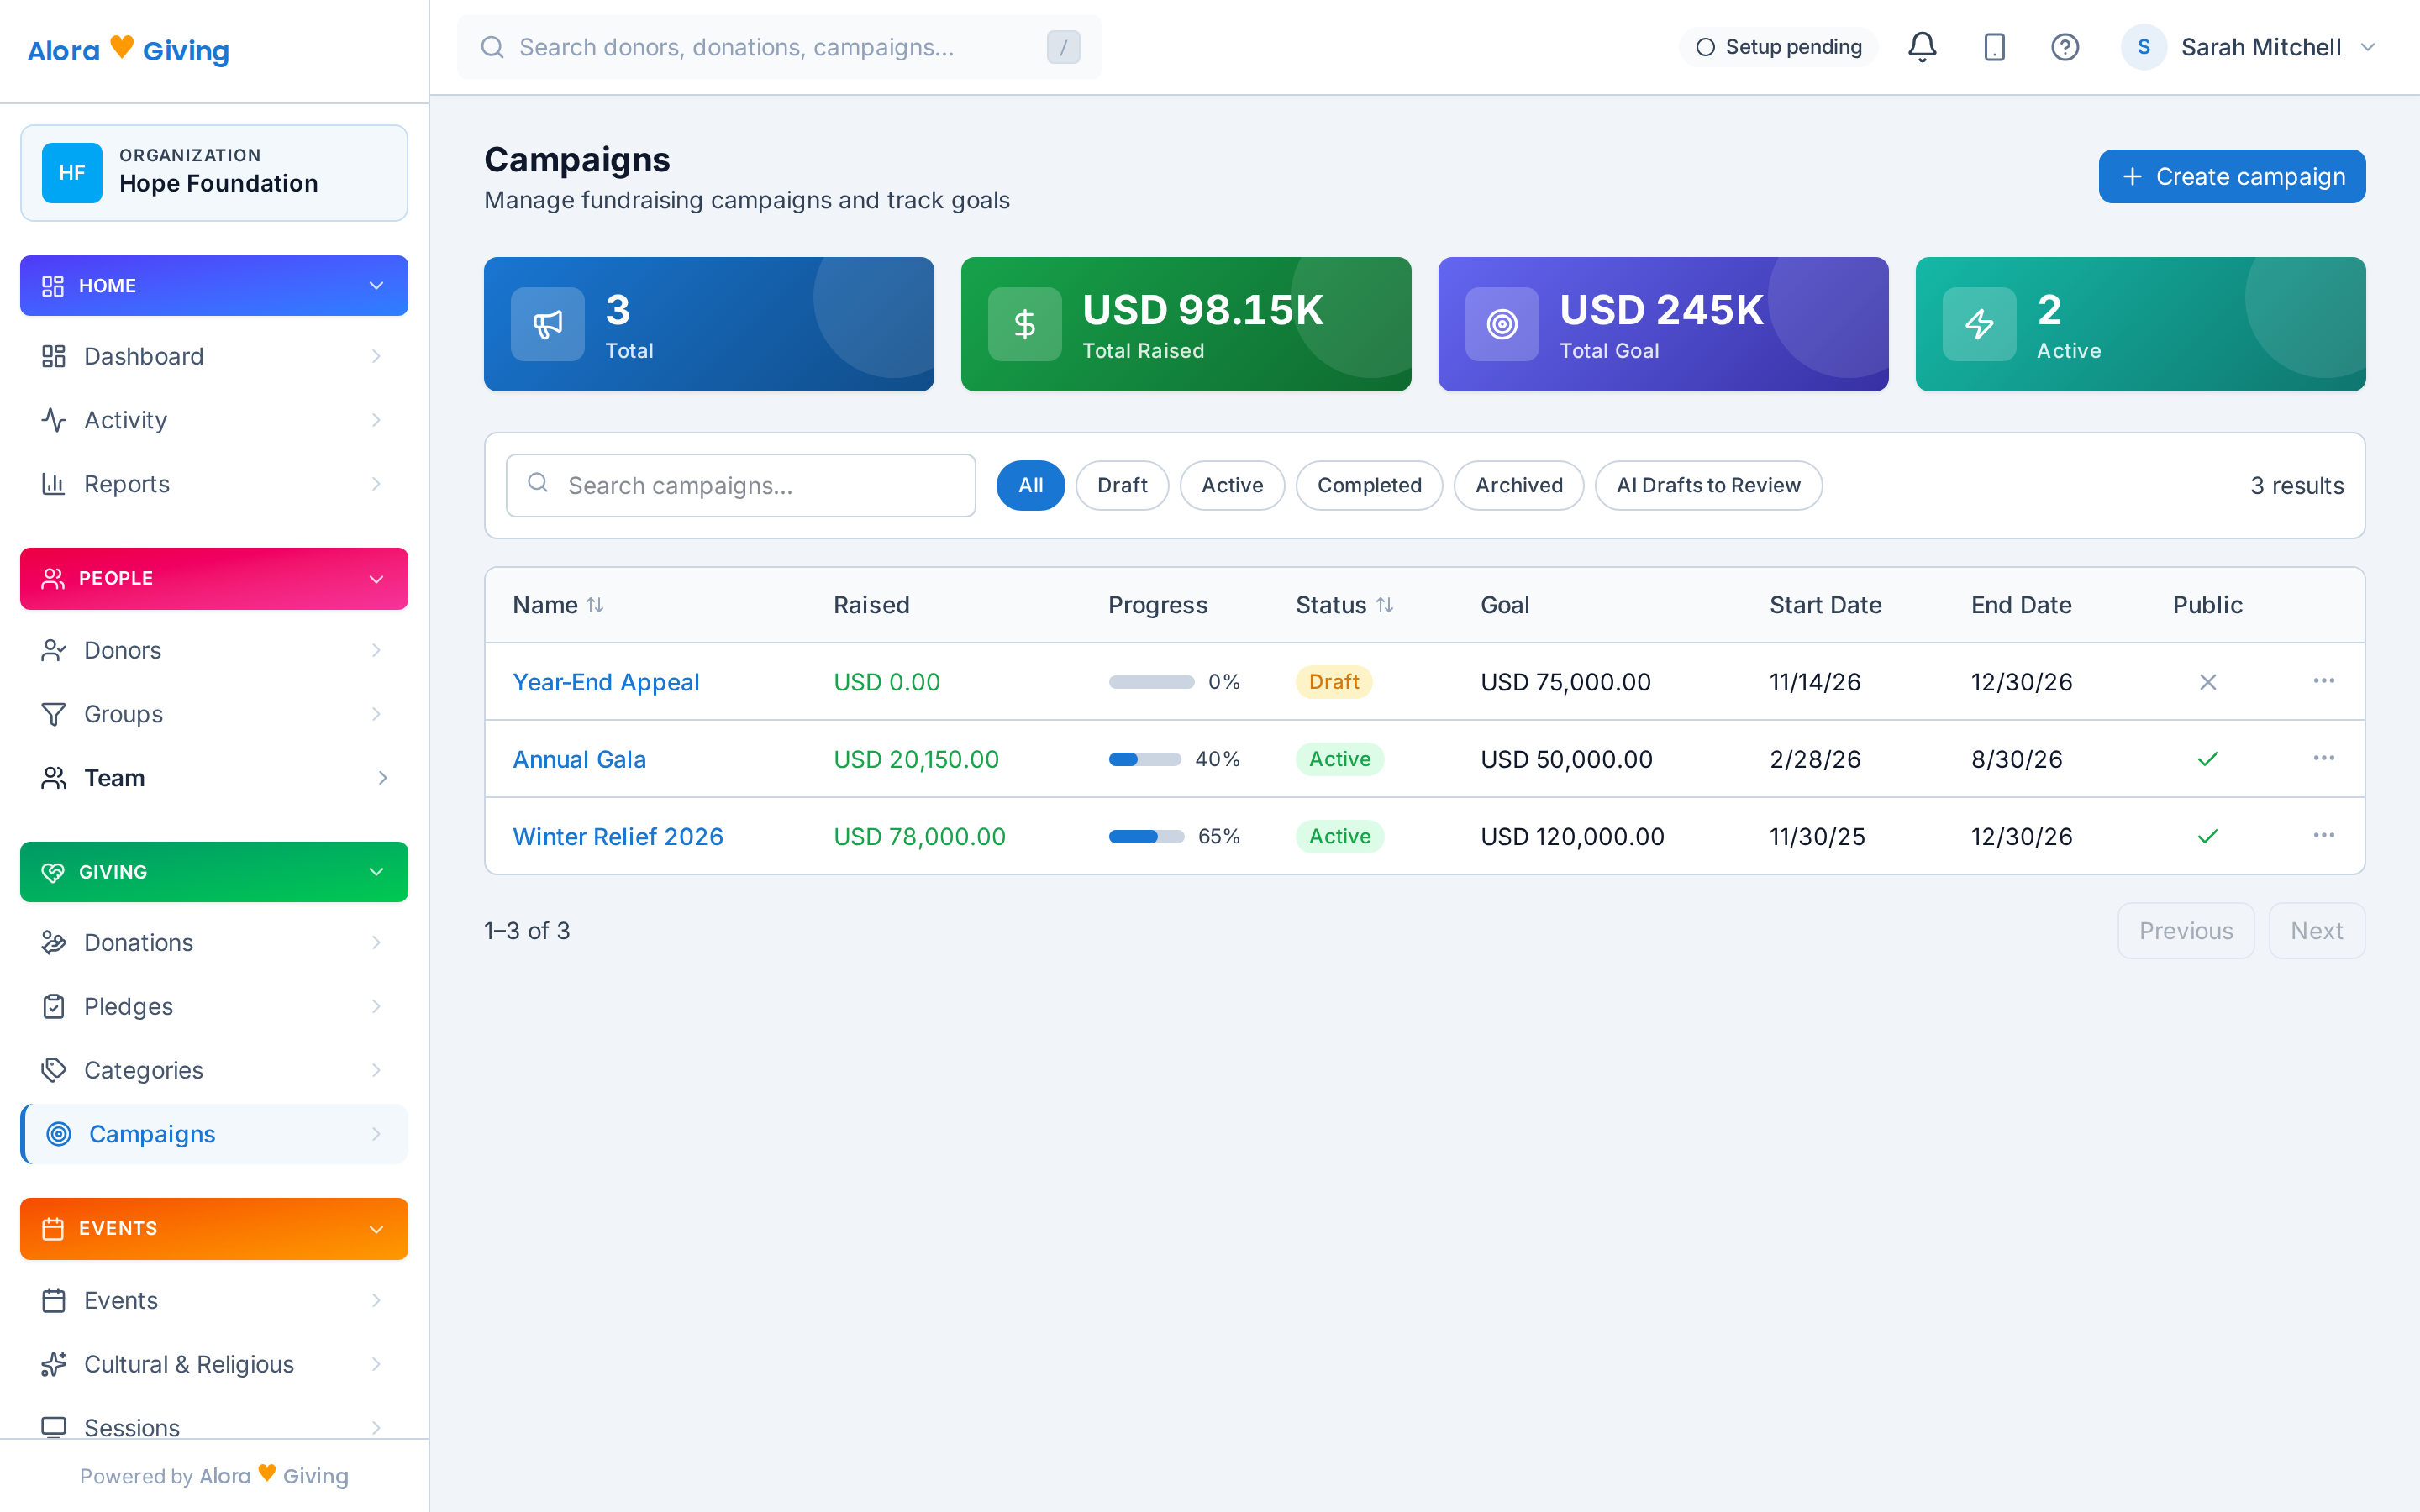
Task: Open row actions for Year-End Appeal
Action: pyautogui.click(x=2323, y=681)
